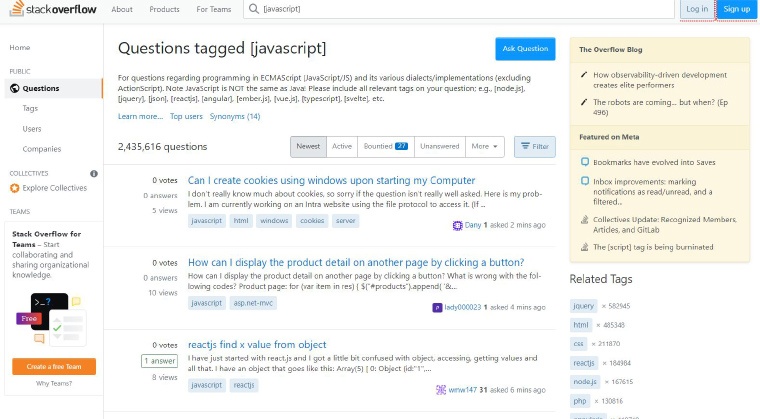Screen dimensions: 760x419
Task: Click chat icon beside Bookmarks have evolved
Action: click(585, 162)
